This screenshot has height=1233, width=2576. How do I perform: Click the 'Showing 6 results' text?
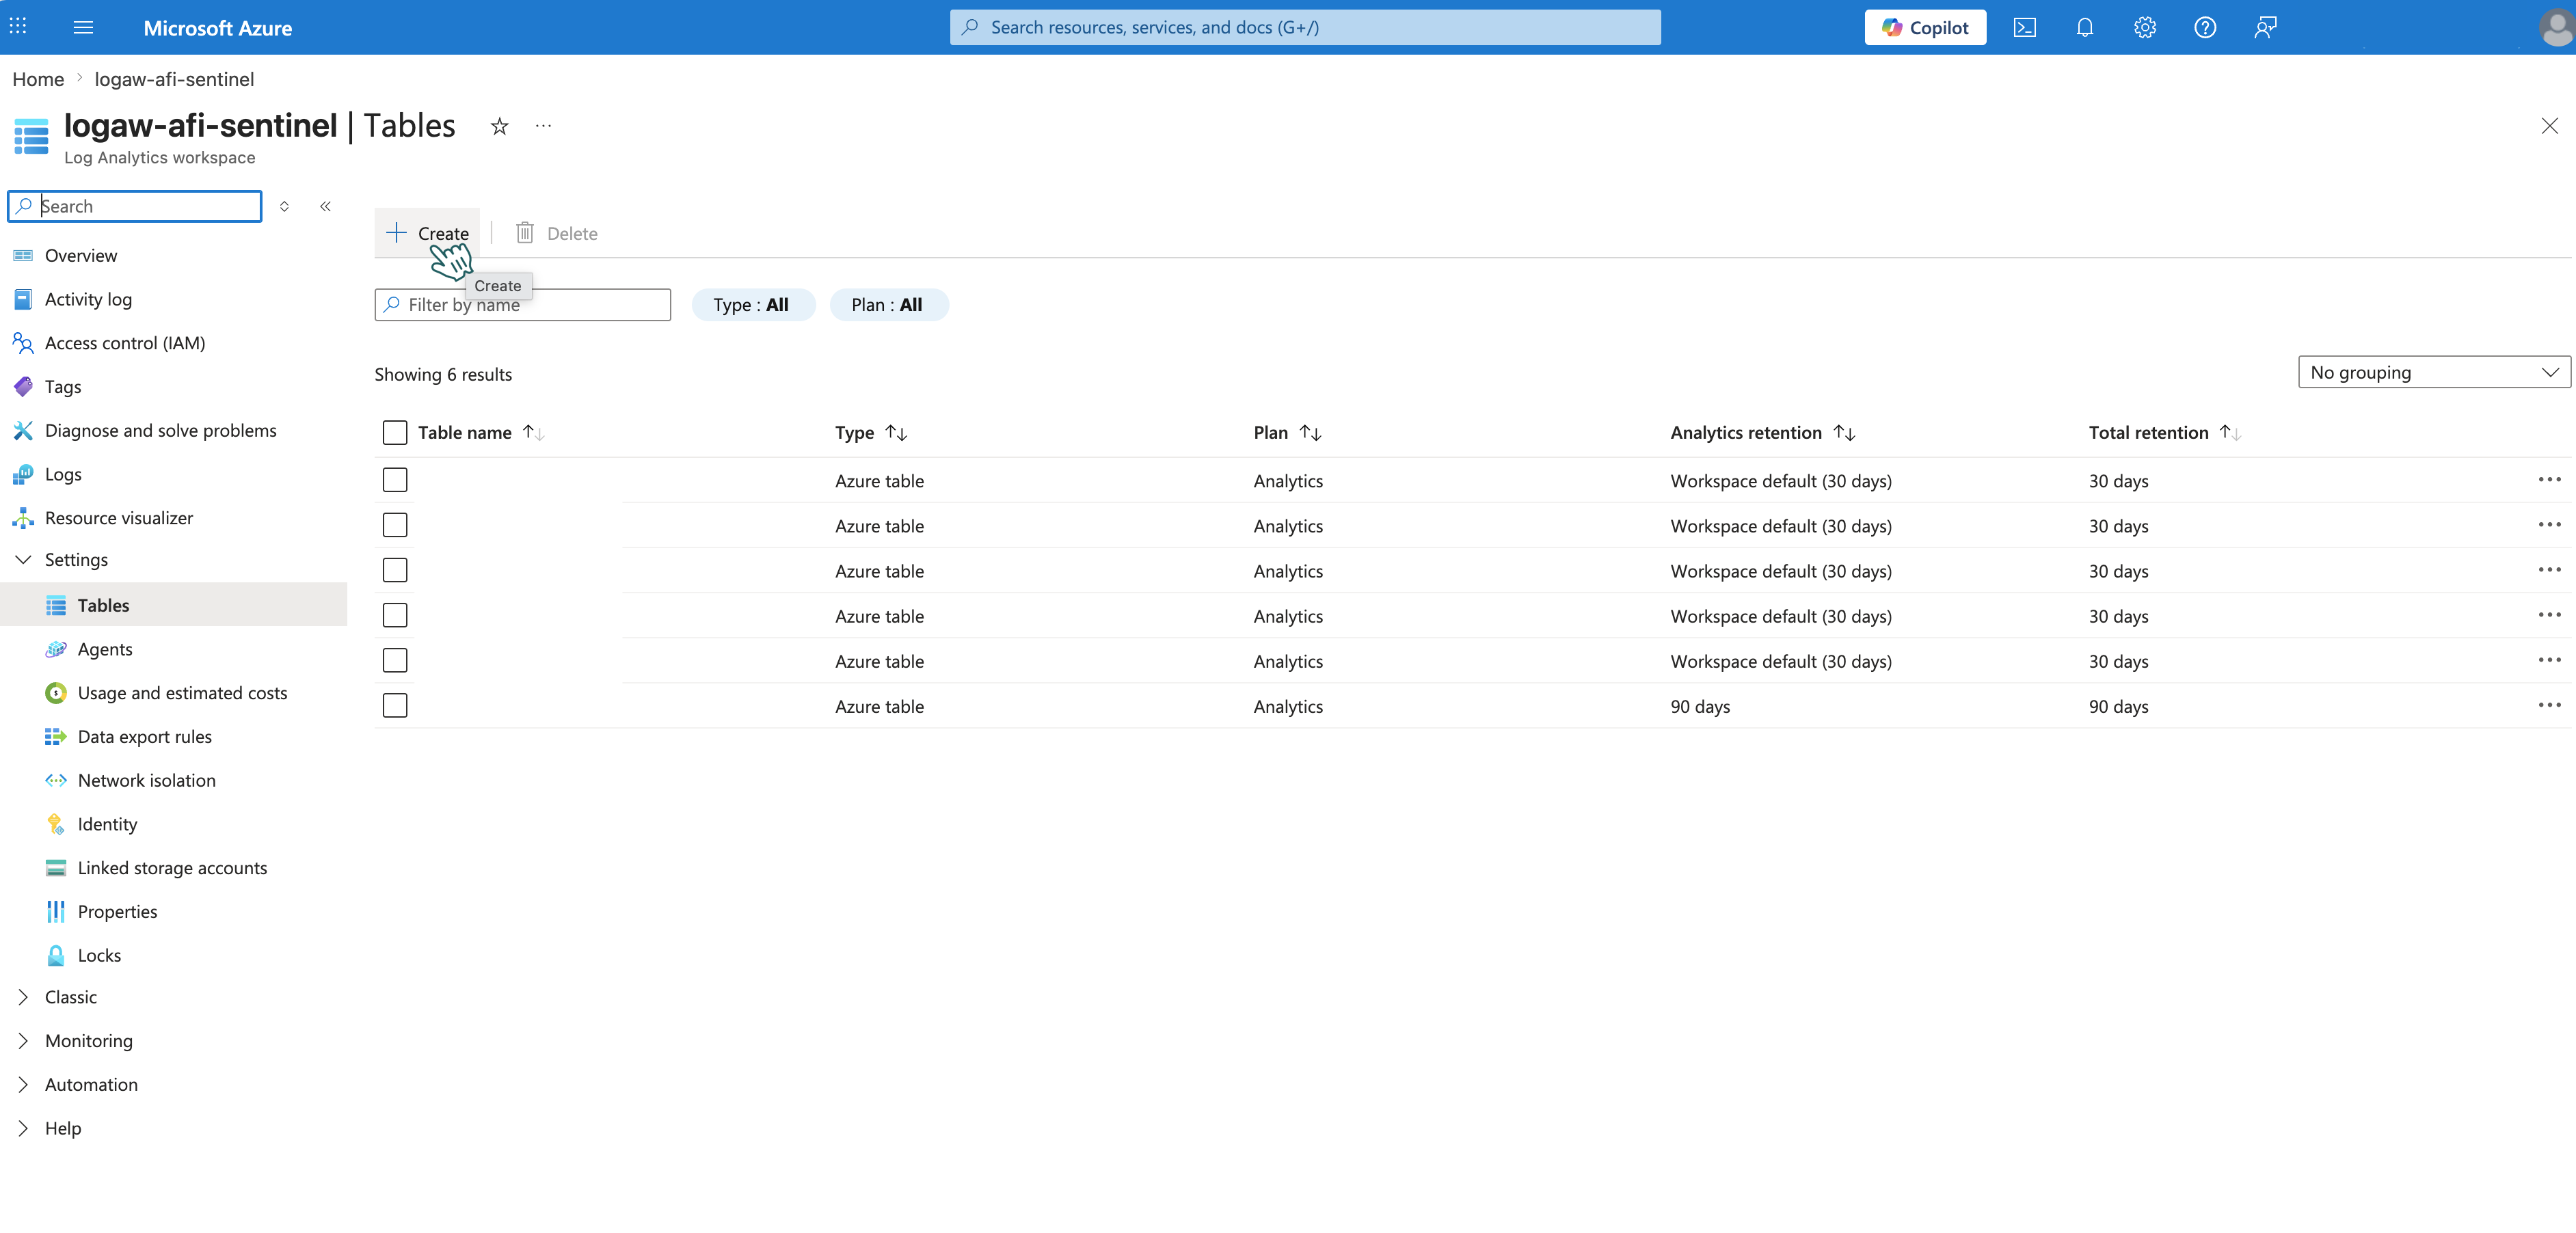(x=443, y=375)
